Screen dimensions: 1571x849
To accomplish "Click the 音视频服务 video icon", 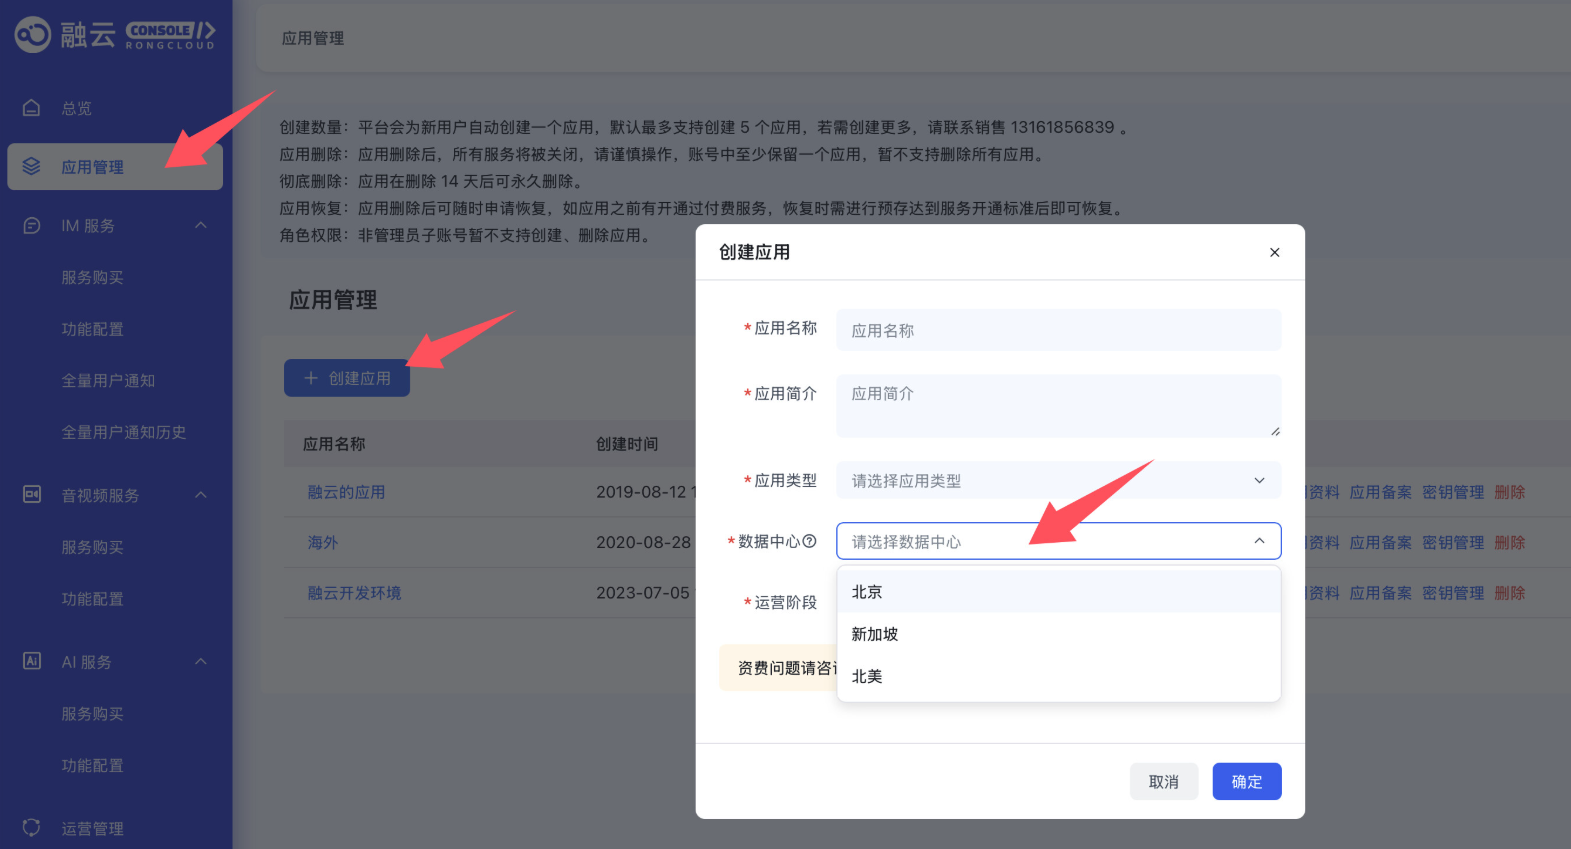I will coord(32,495).
